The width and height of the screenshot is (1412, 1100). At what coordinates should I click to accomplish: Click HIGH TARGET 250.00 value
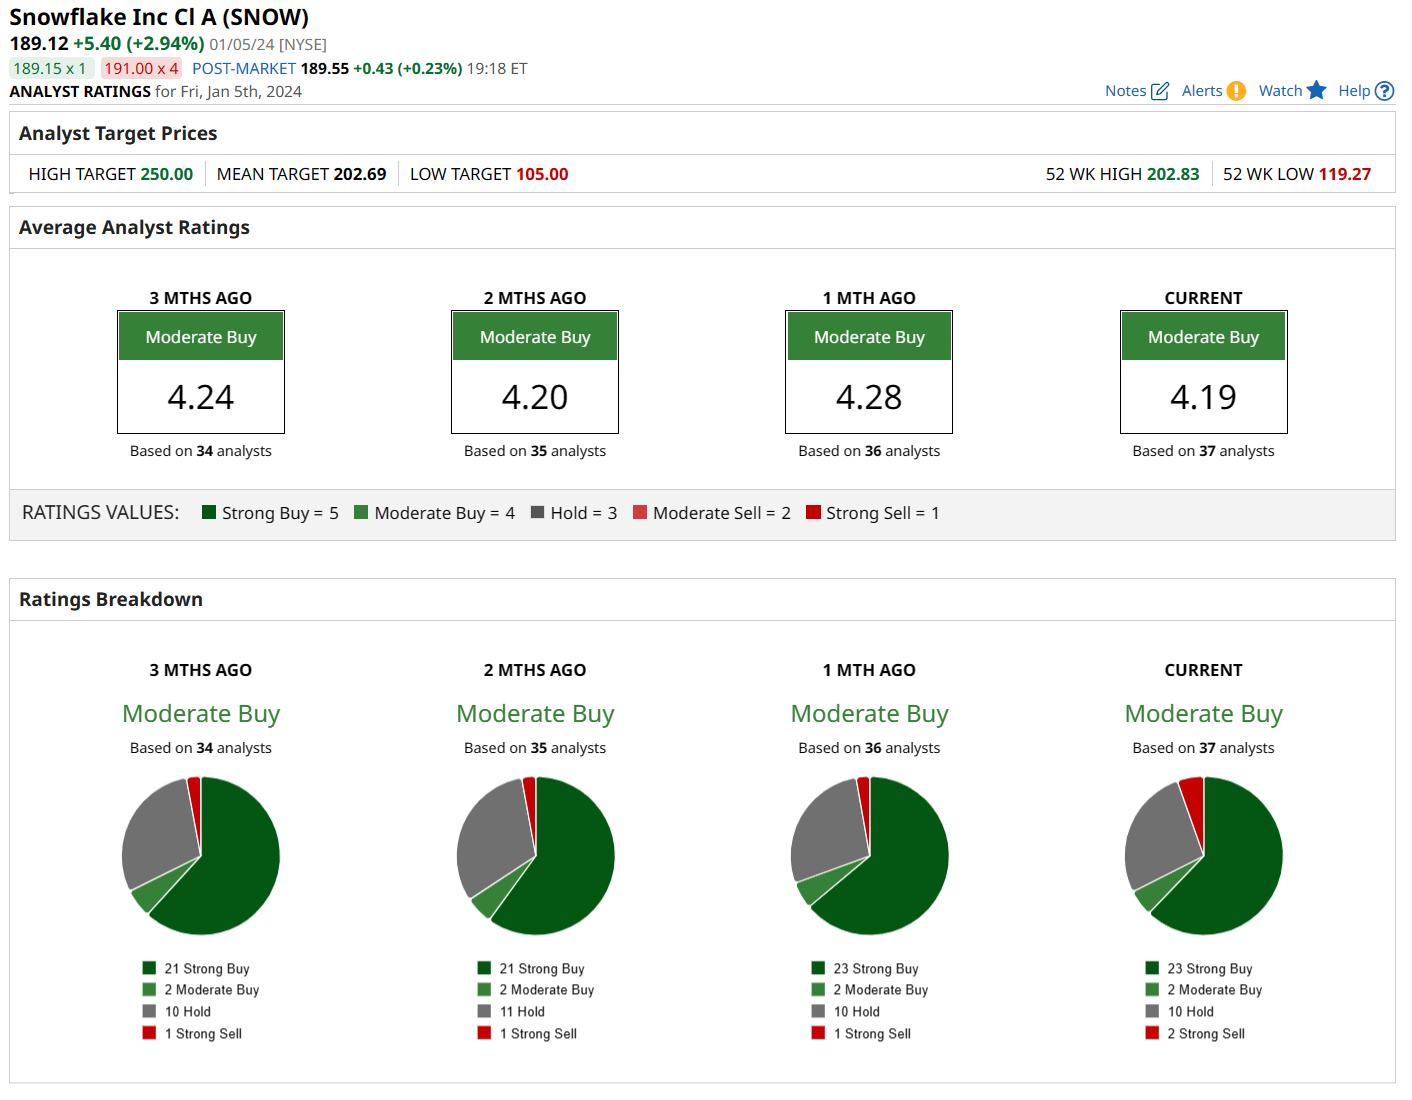tap(167, 174)
